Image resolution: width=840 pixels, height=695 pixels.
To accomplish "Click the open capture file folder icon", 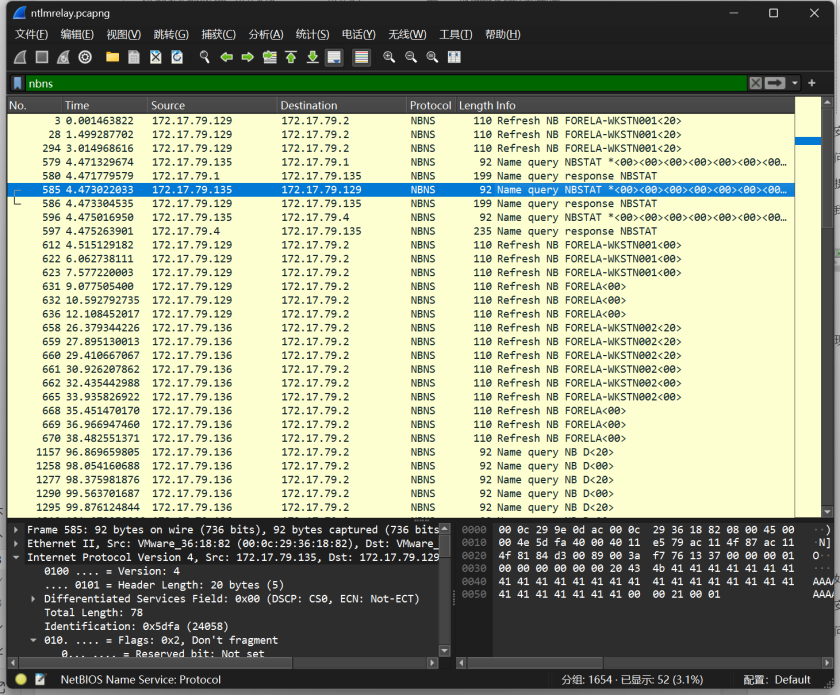I will point(112,57).
